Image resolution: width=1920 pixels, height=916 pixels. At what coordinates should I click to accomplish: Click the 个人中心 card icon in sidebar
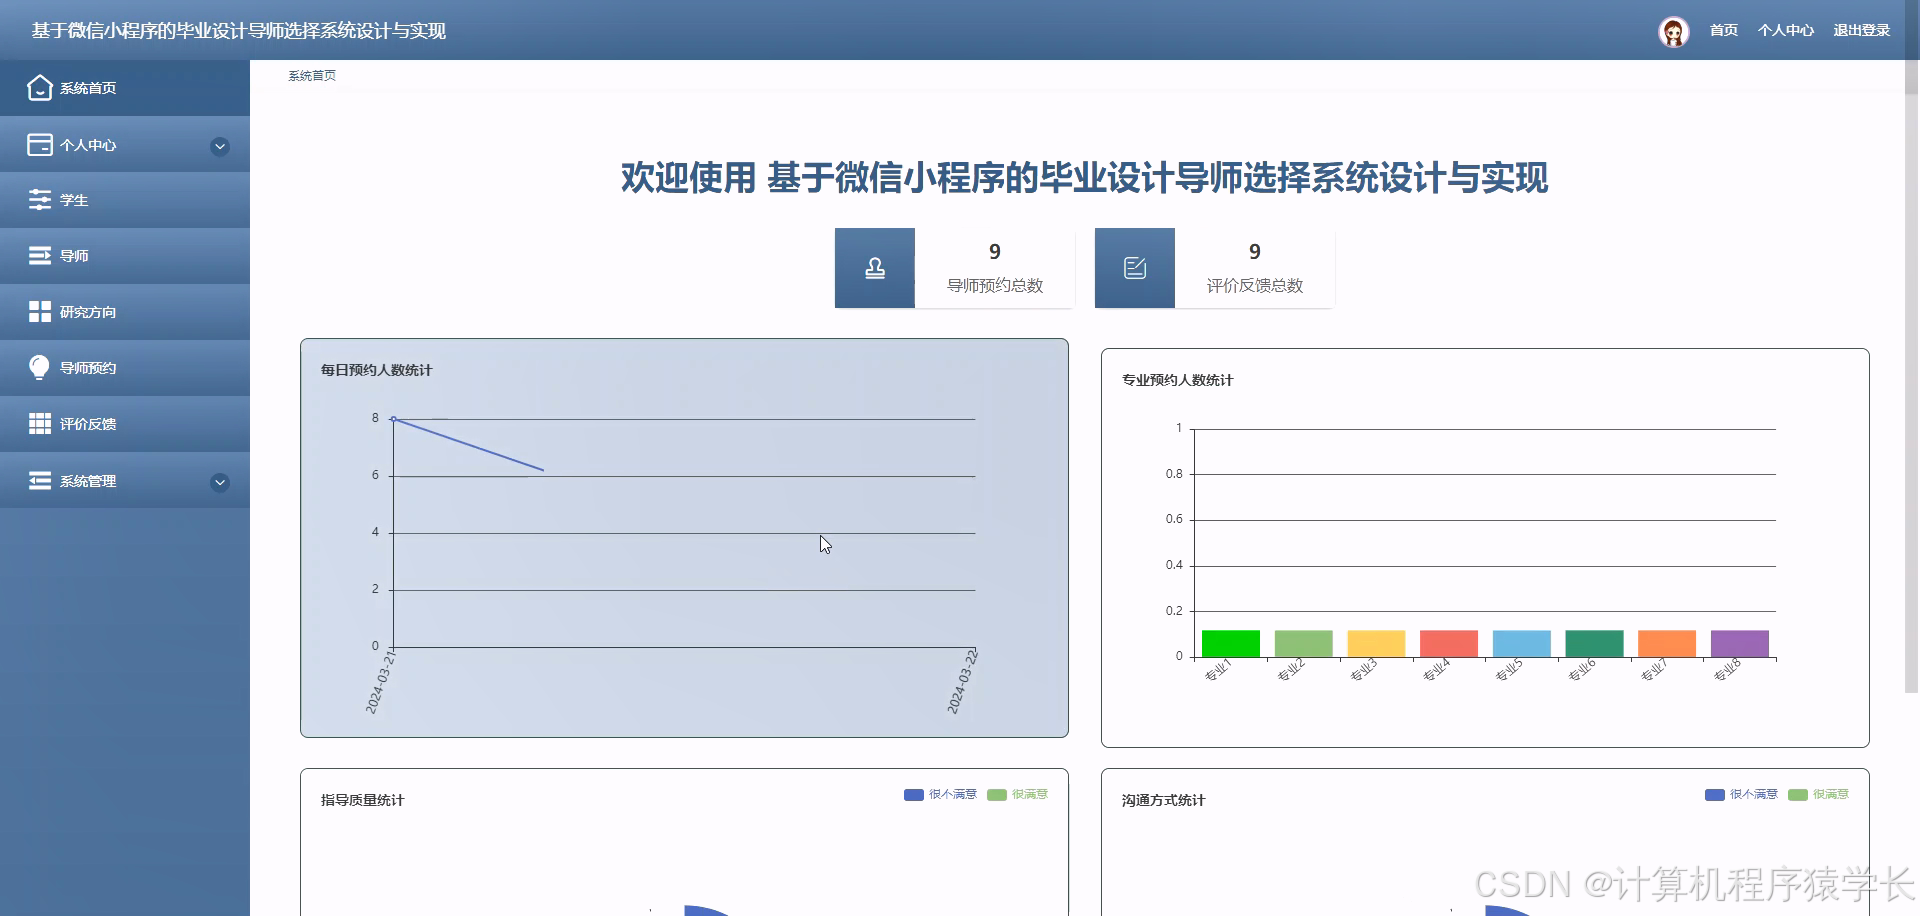(x=39, y=145)
